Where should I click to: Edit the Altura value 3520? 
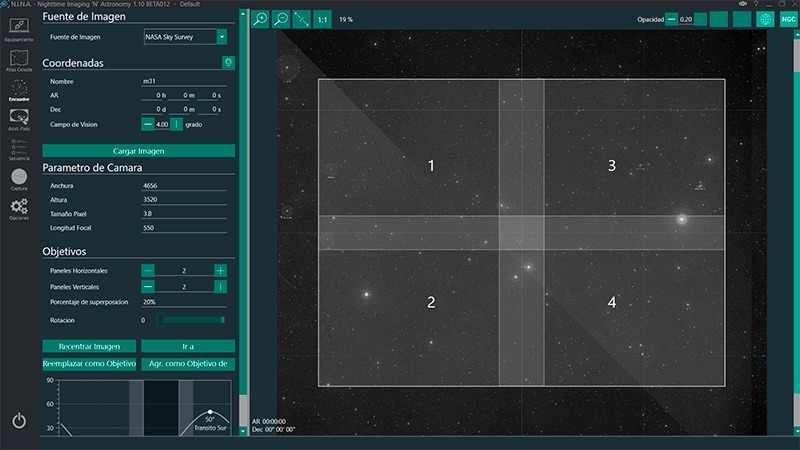184,199
